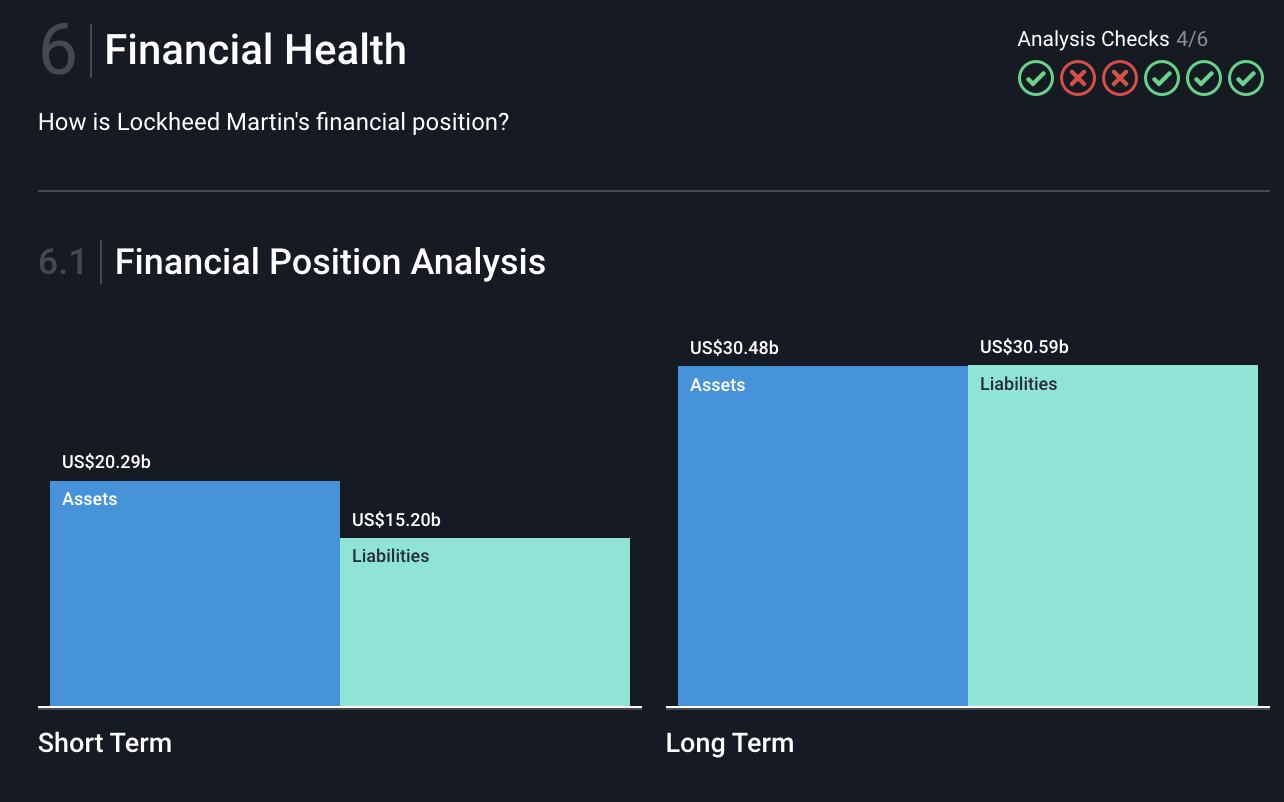
Task: Click the fifth analysis check icon
Action: pyautogui.click(x=1204, y=78)
